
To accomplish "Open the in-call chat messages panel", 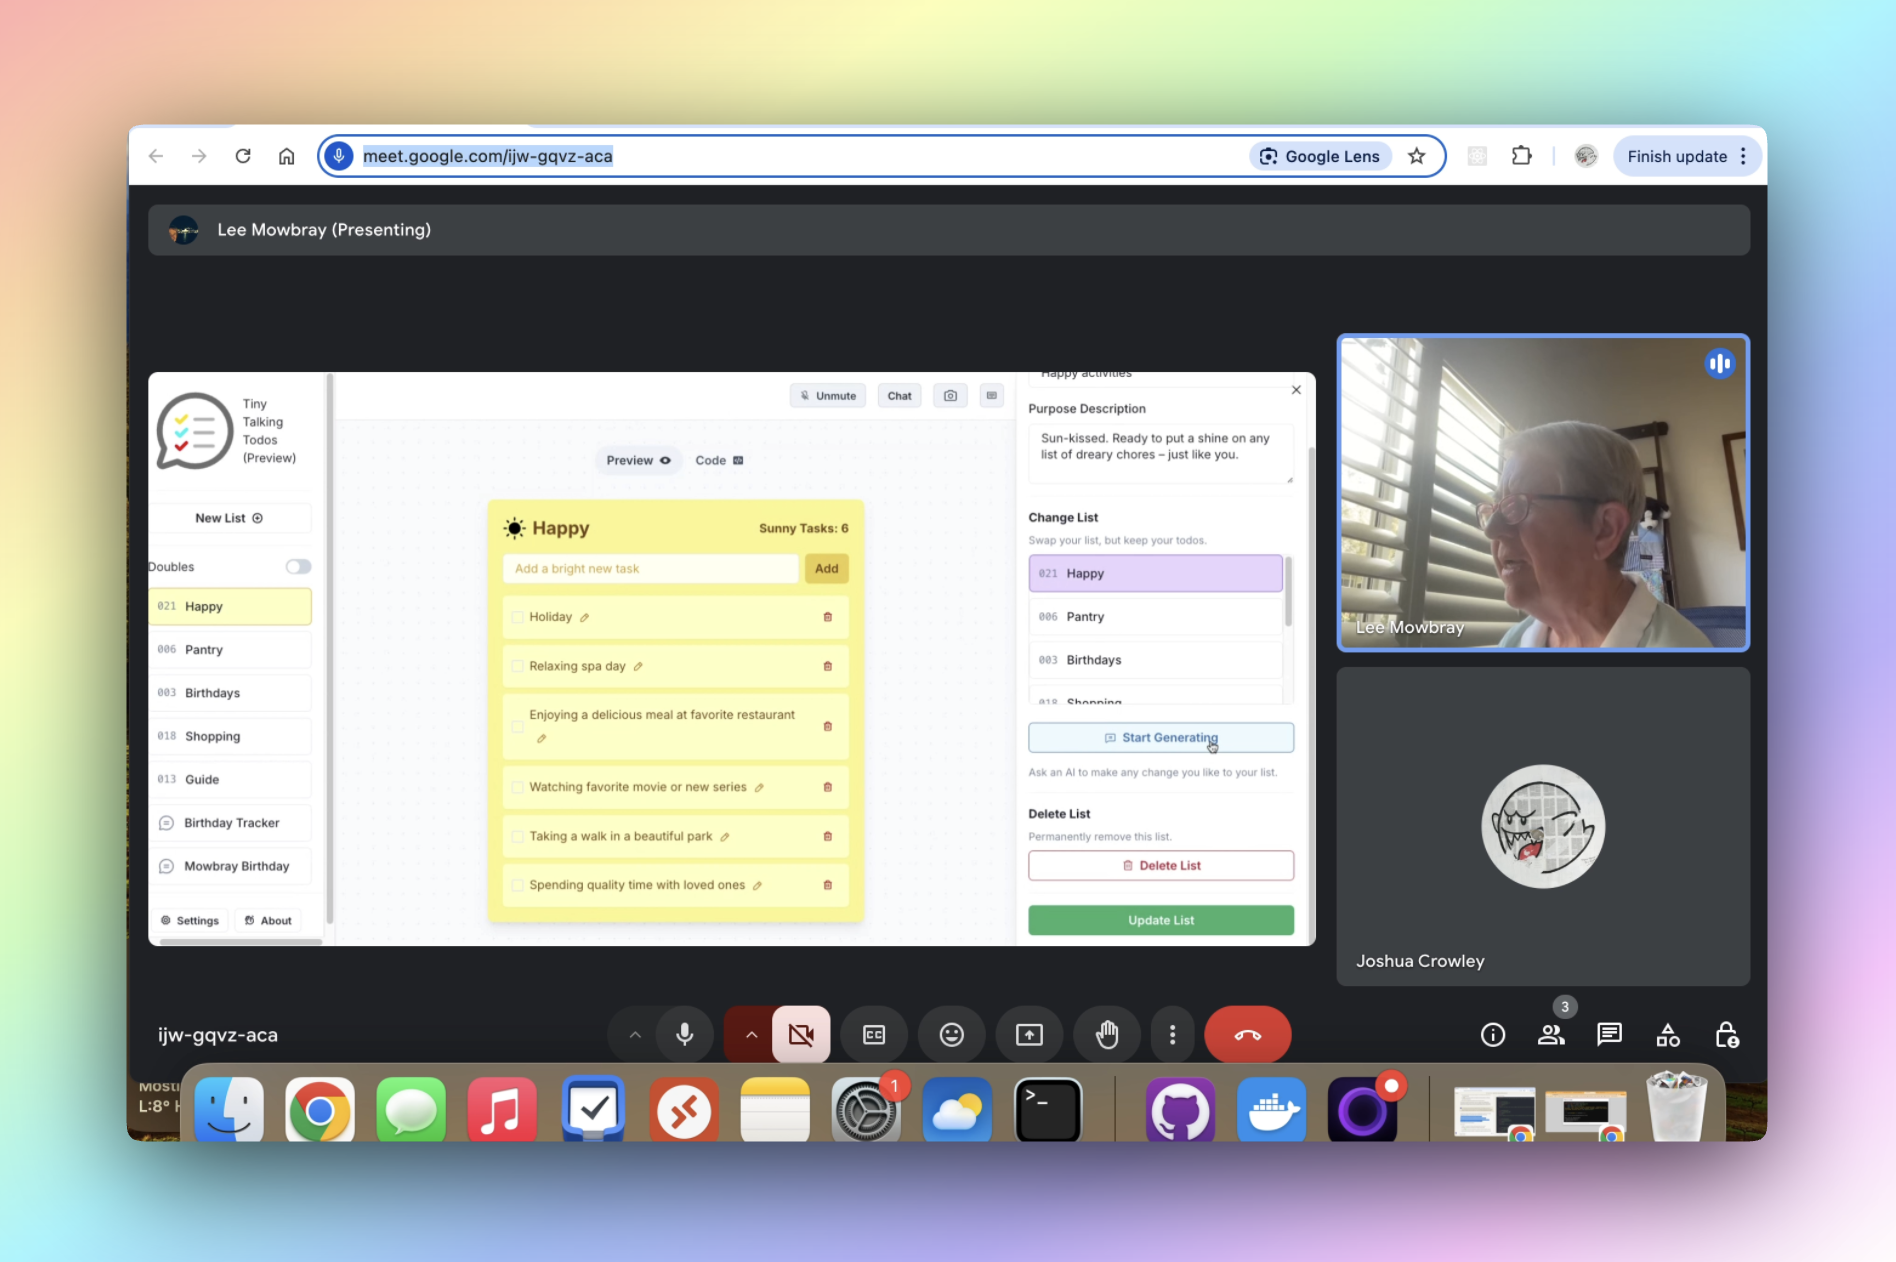I will [x=1609, y=1034].
